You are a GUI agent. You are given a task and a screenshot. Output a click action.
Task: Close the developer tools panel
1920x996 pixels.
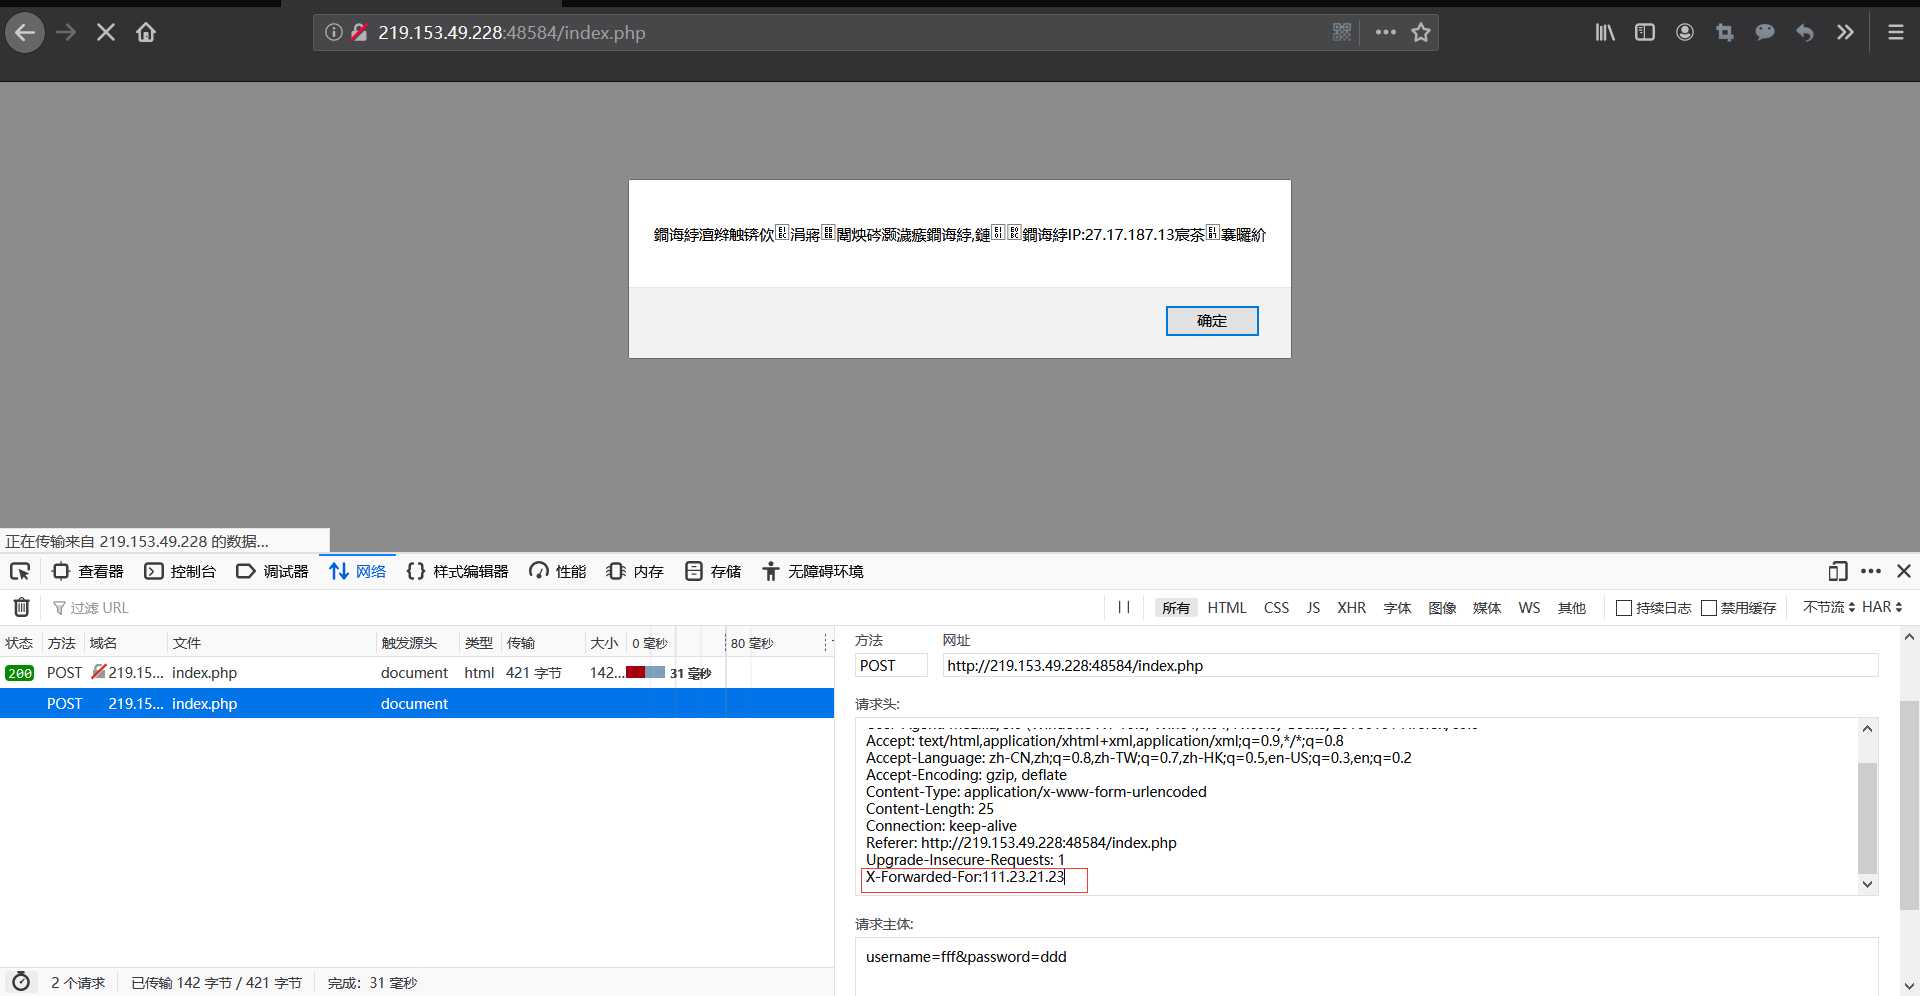coord(1904,571)
